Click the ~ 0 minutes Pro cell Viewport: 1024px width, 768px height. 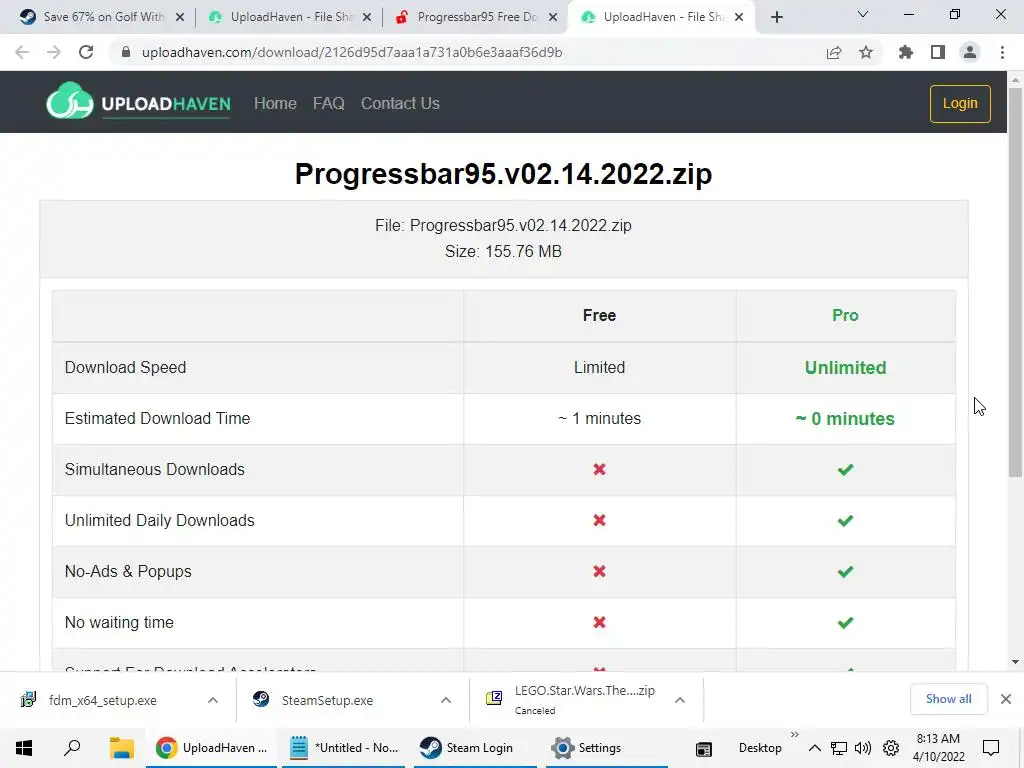tap(845, 419)
